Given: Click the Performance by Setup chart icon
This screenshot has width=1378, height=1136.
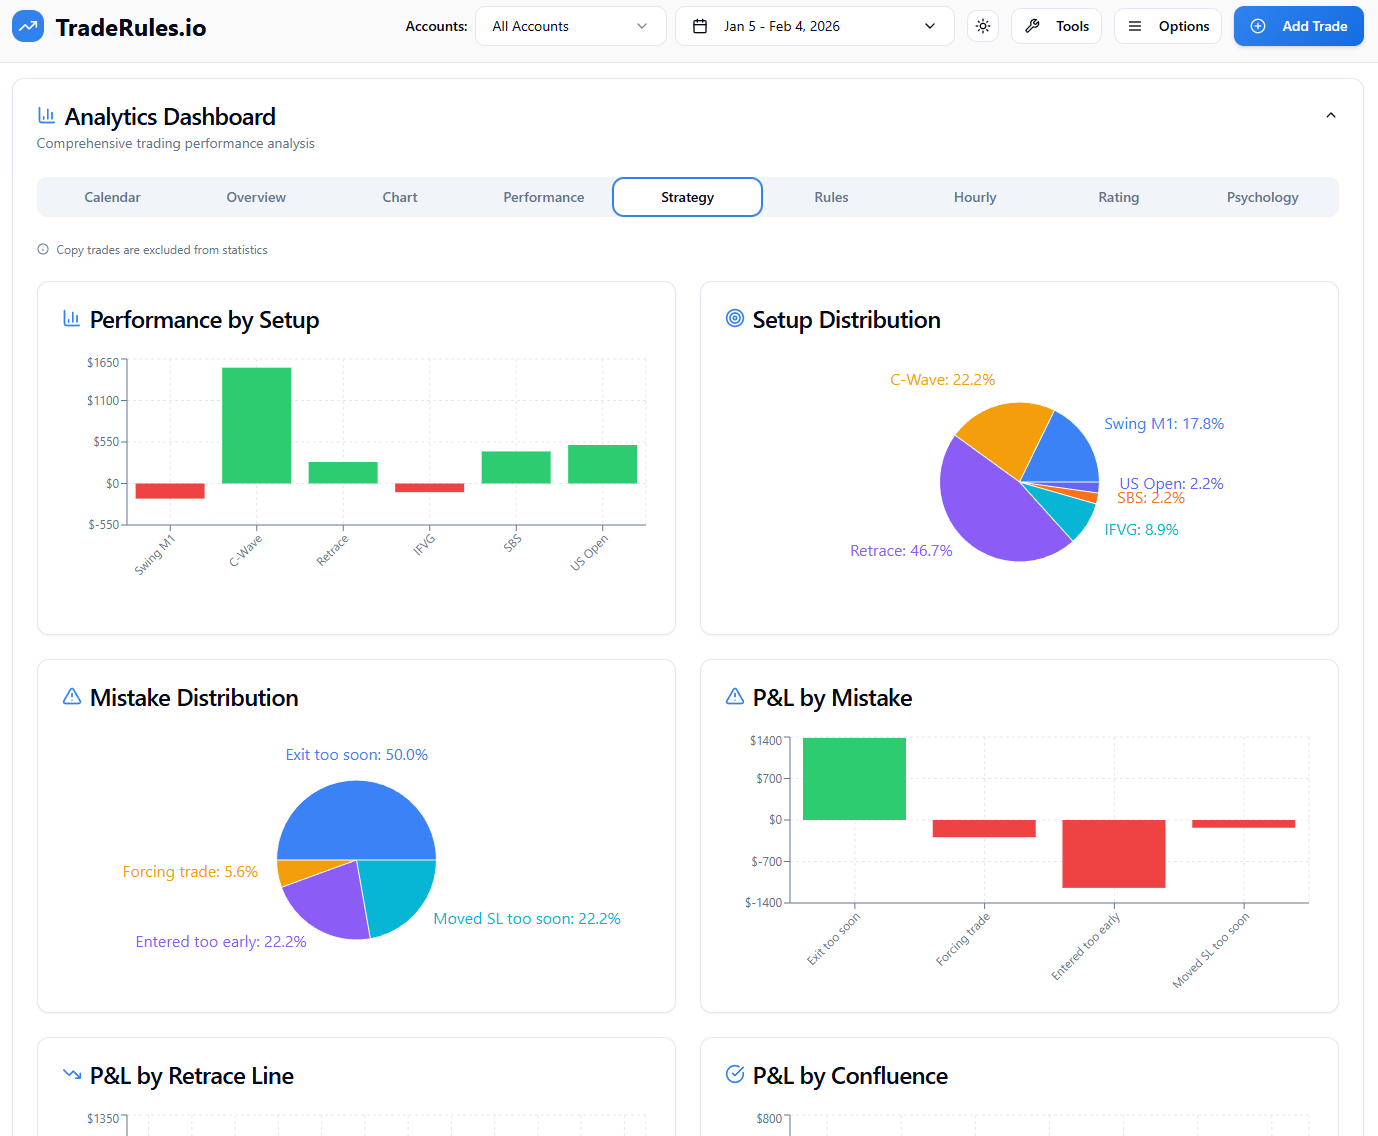Looking at the screenshot, I should coord(71,318).
